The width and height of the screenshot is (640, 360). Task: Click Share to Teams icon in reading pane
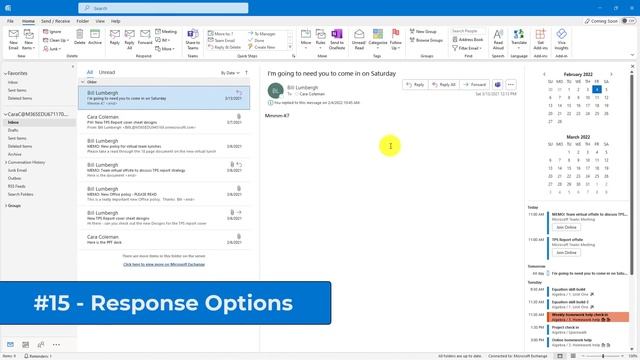pos(497,84)
